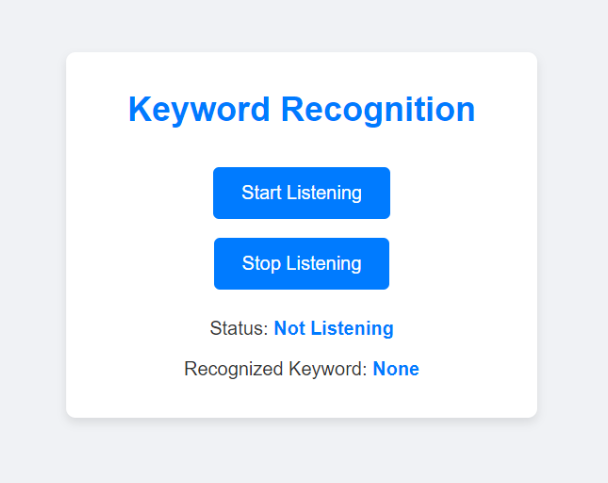Image resolution: width=608 pixels, height=483 pixels.
Task: Click the word Start on the first button
Action: click(261, 193)
